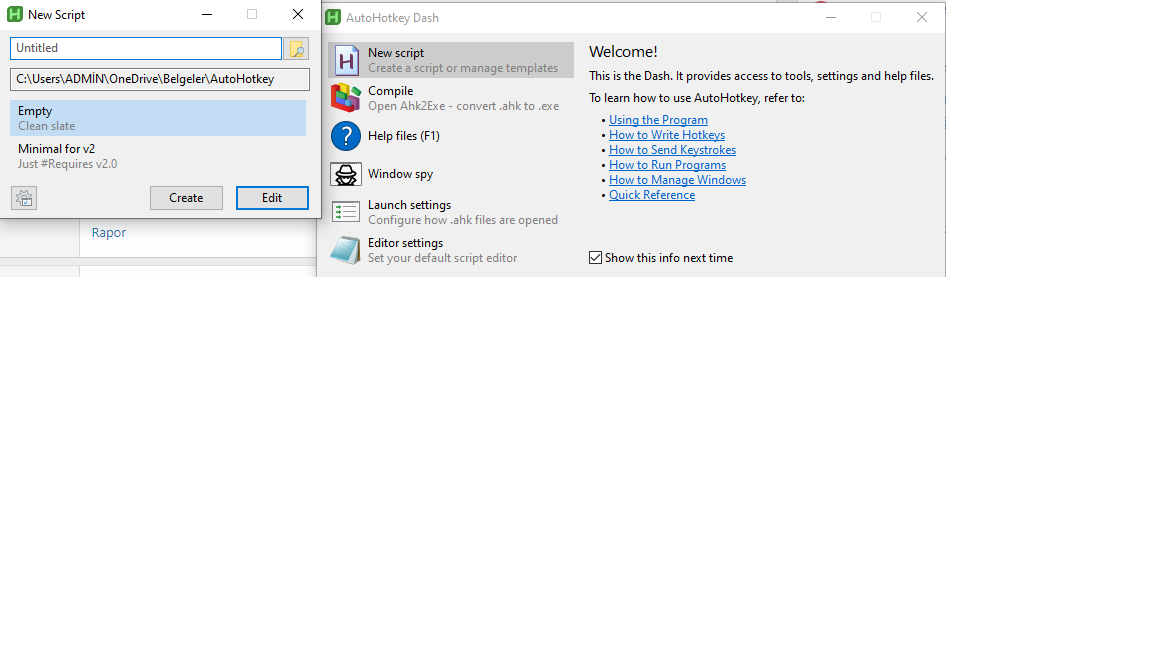Screen dimensions: 1152x648
Task: Open the Editor settings notepad icon
Action: (x=345, y=251)
